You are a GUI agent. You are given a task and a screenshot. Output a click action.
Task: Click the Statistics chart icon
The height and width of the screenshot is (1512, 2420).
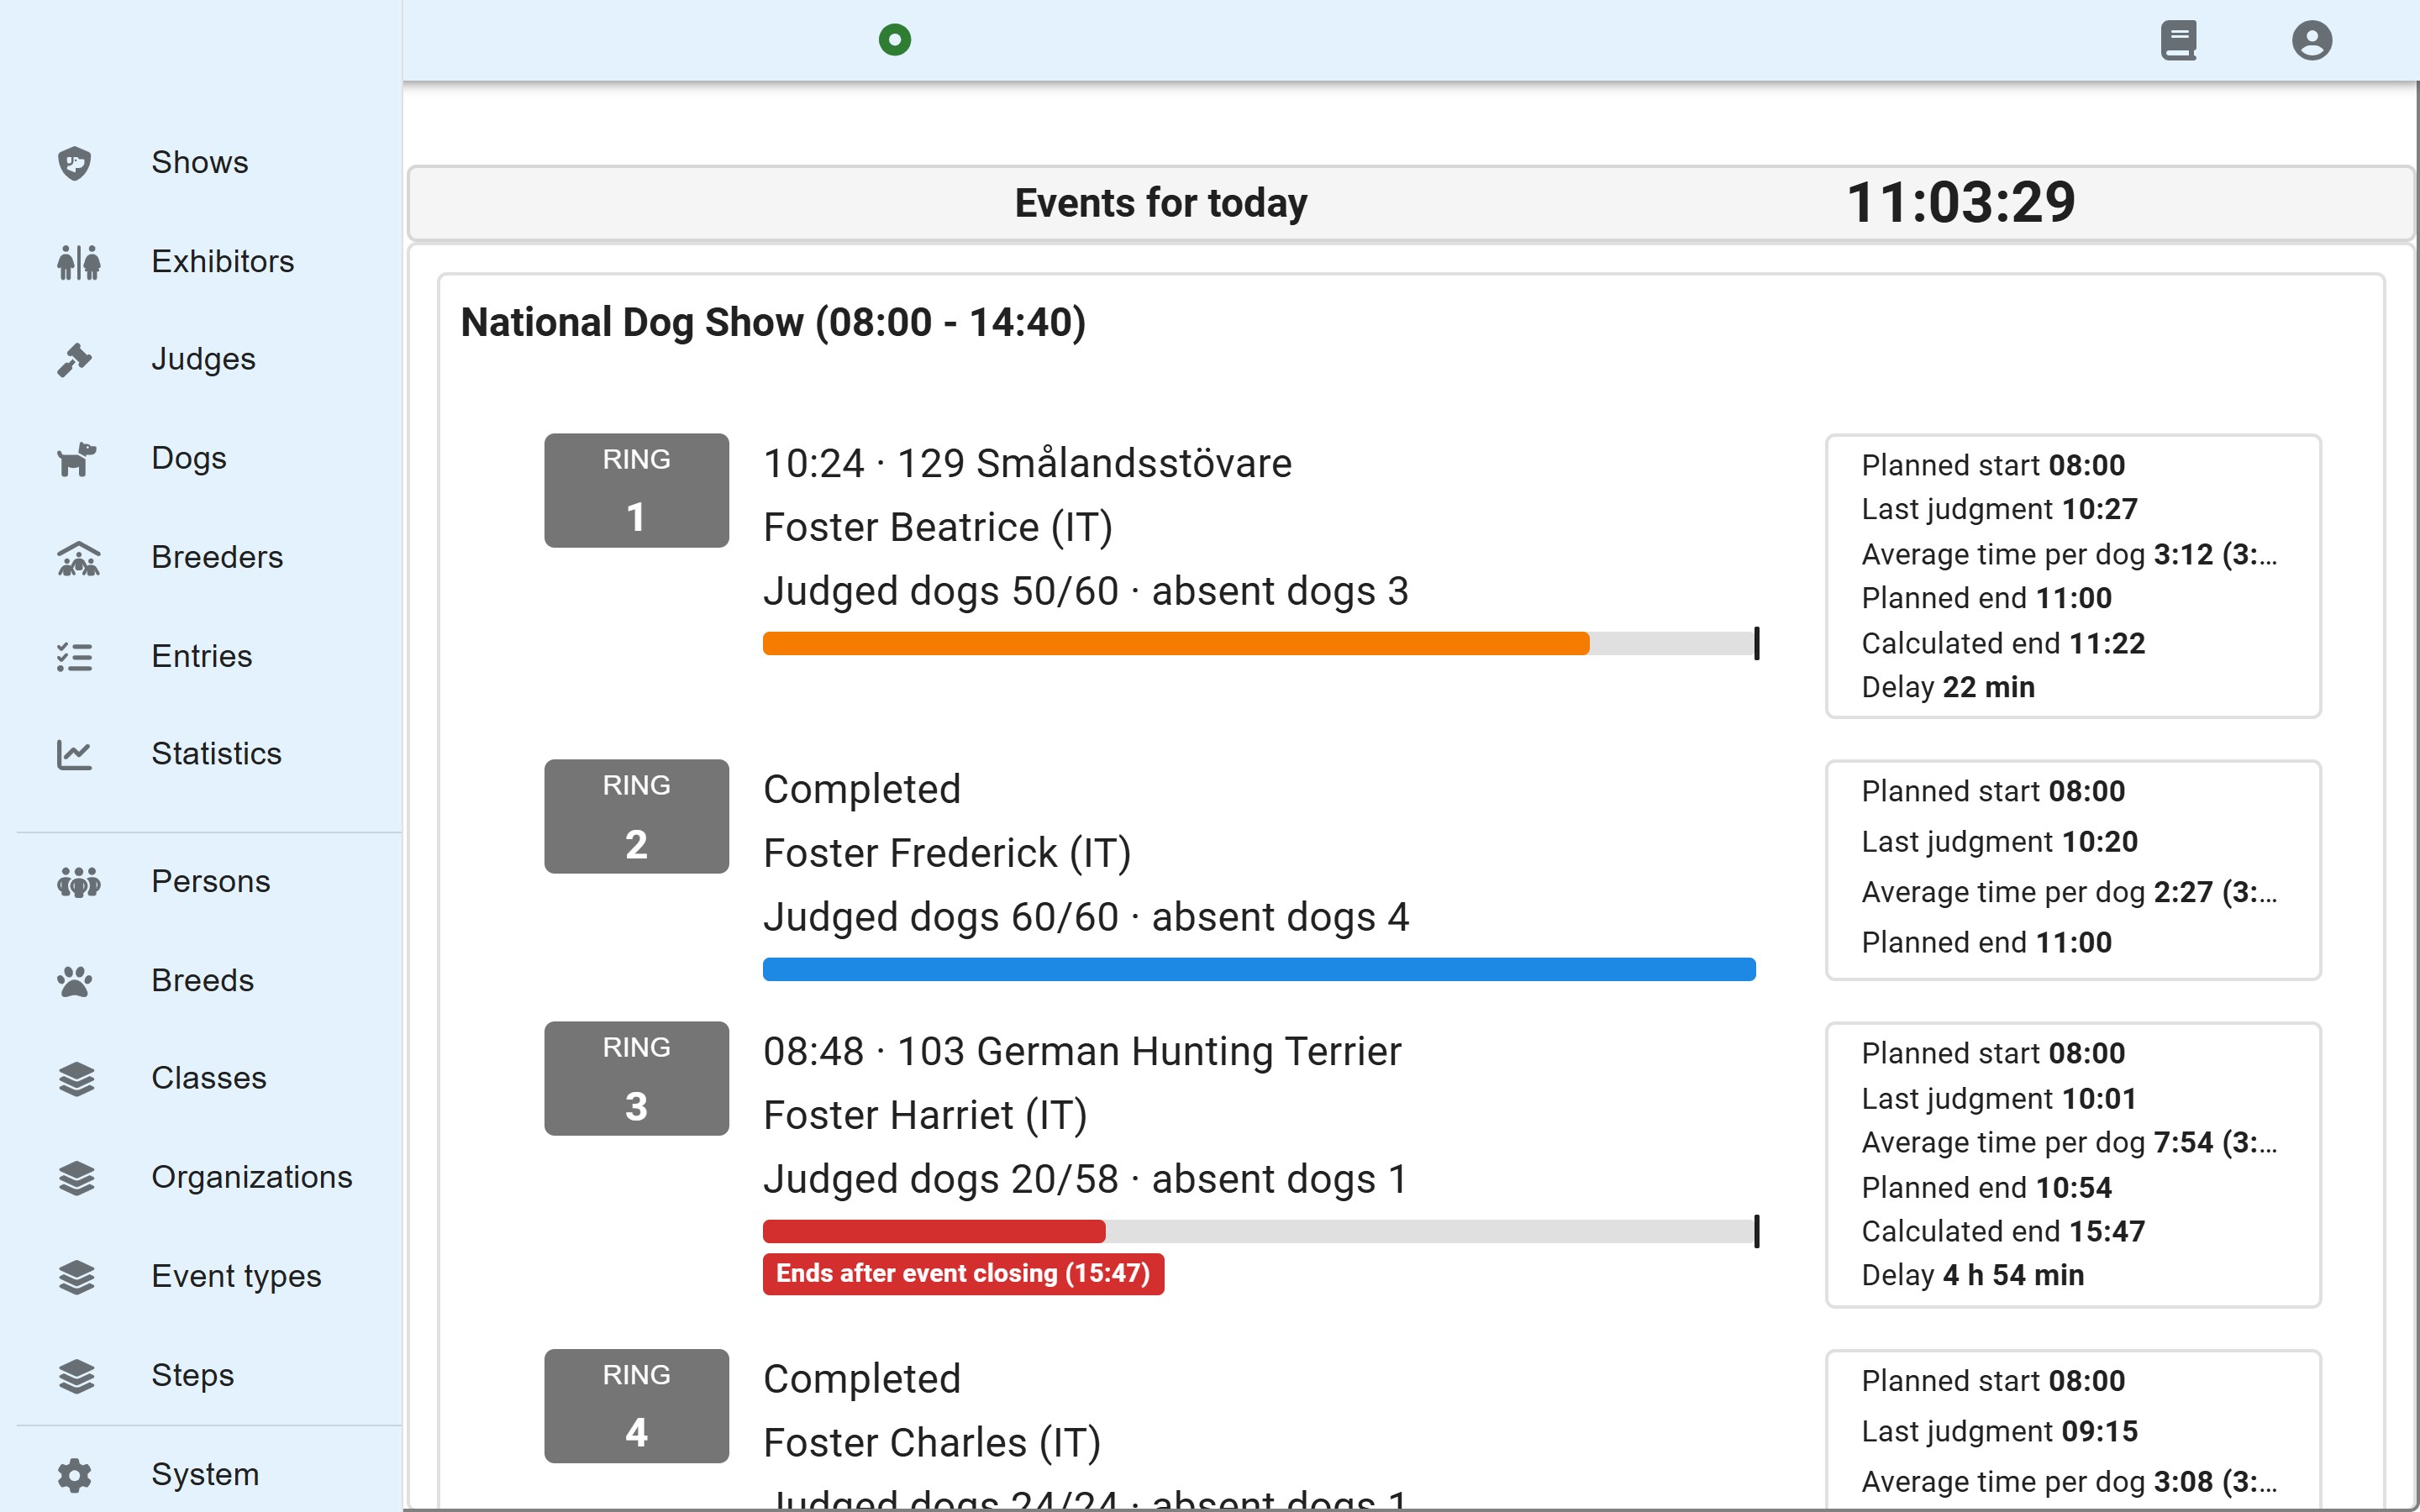[75, 754]
